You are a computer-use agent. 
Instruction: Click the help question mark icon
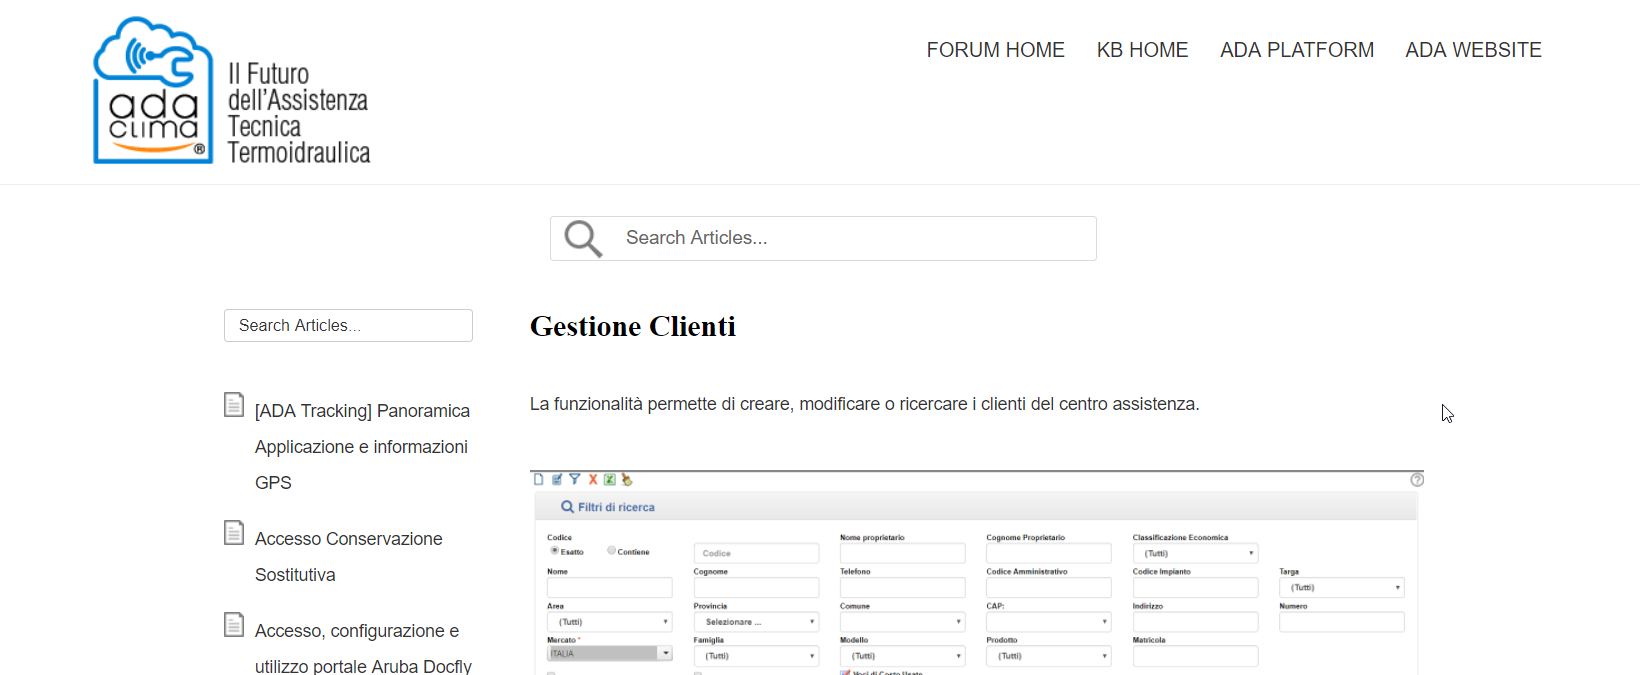point(1417,480)
